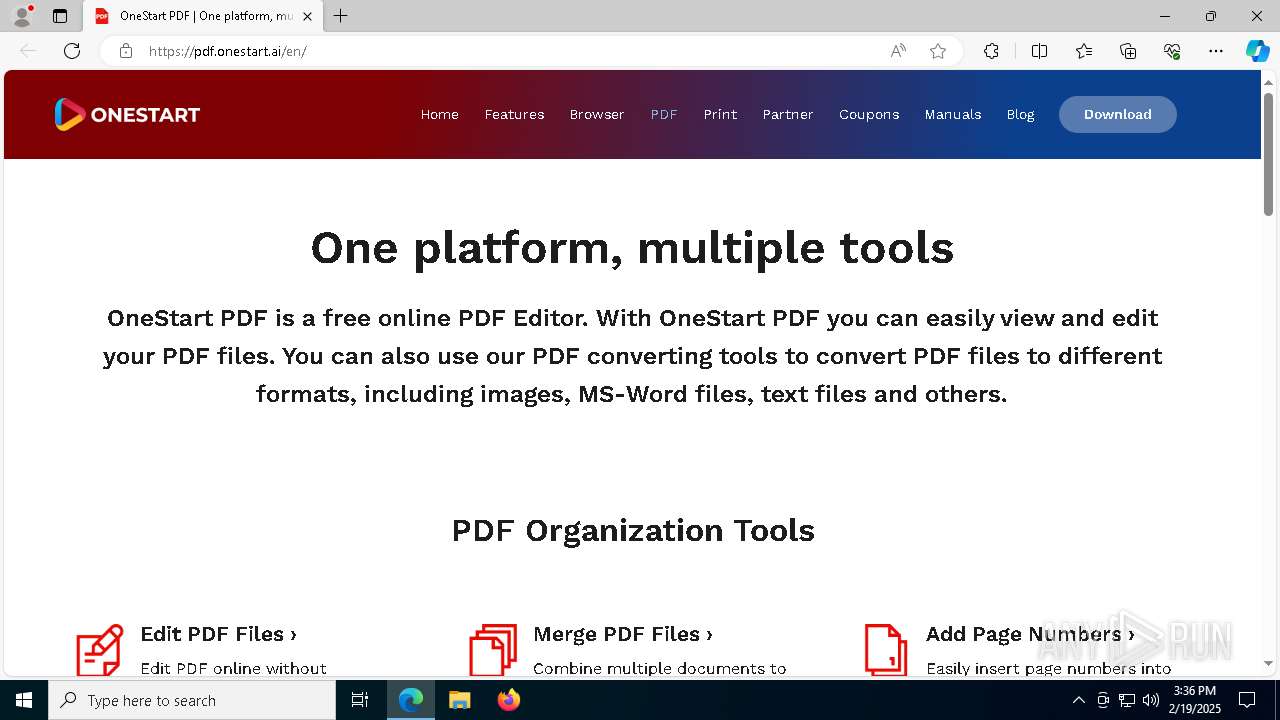Close the OneStart PDF tab

[x=307, y=16]
